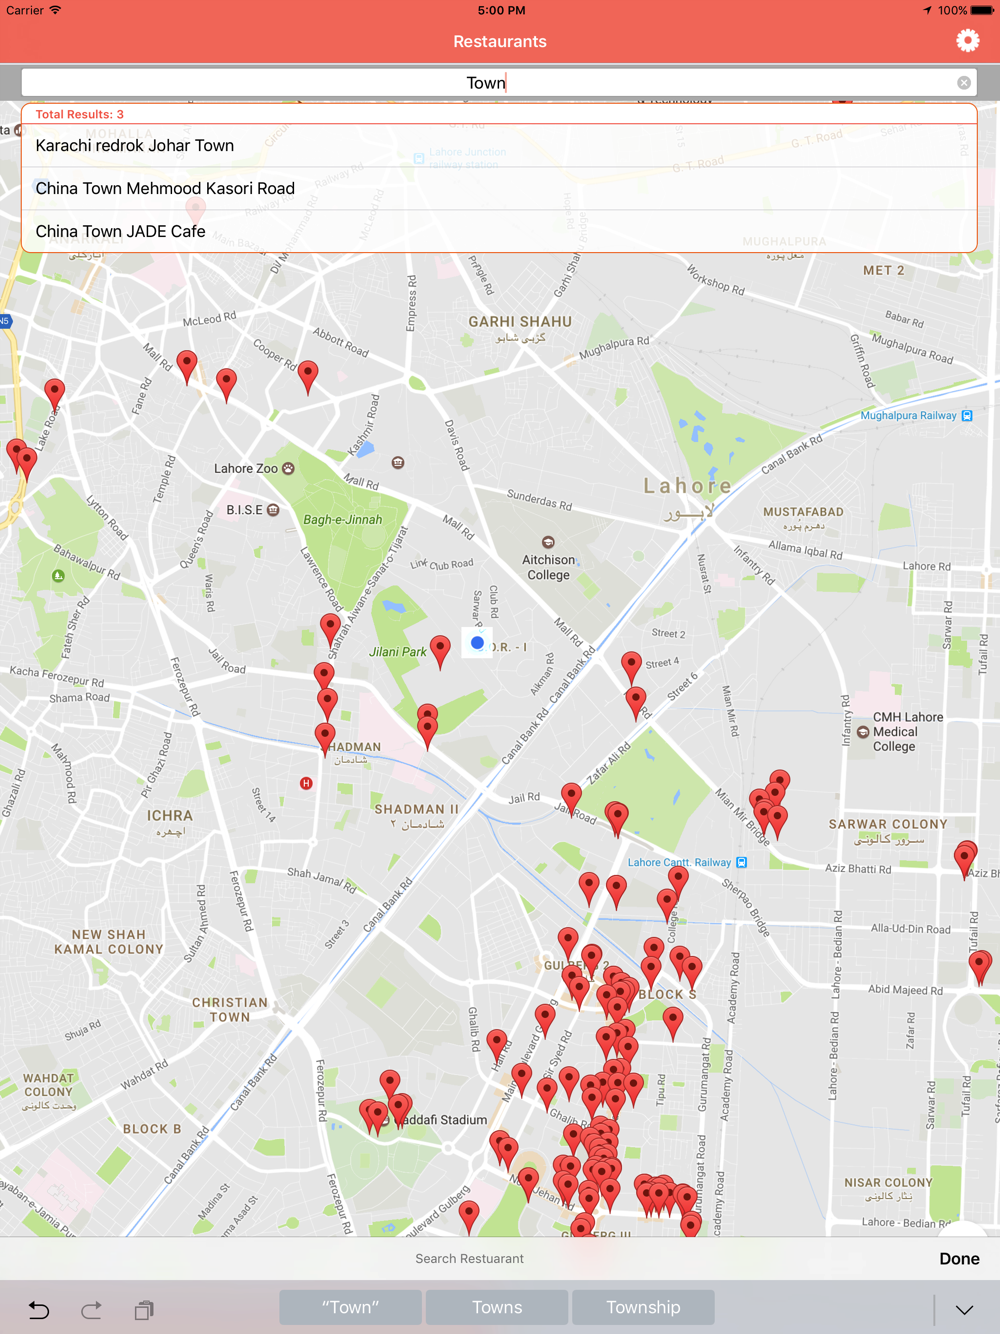Image resolution: width=1000 pixels, height=1334 pixels.
Task: Tap the Mughalpura Railway station icon
Action: 967,416
